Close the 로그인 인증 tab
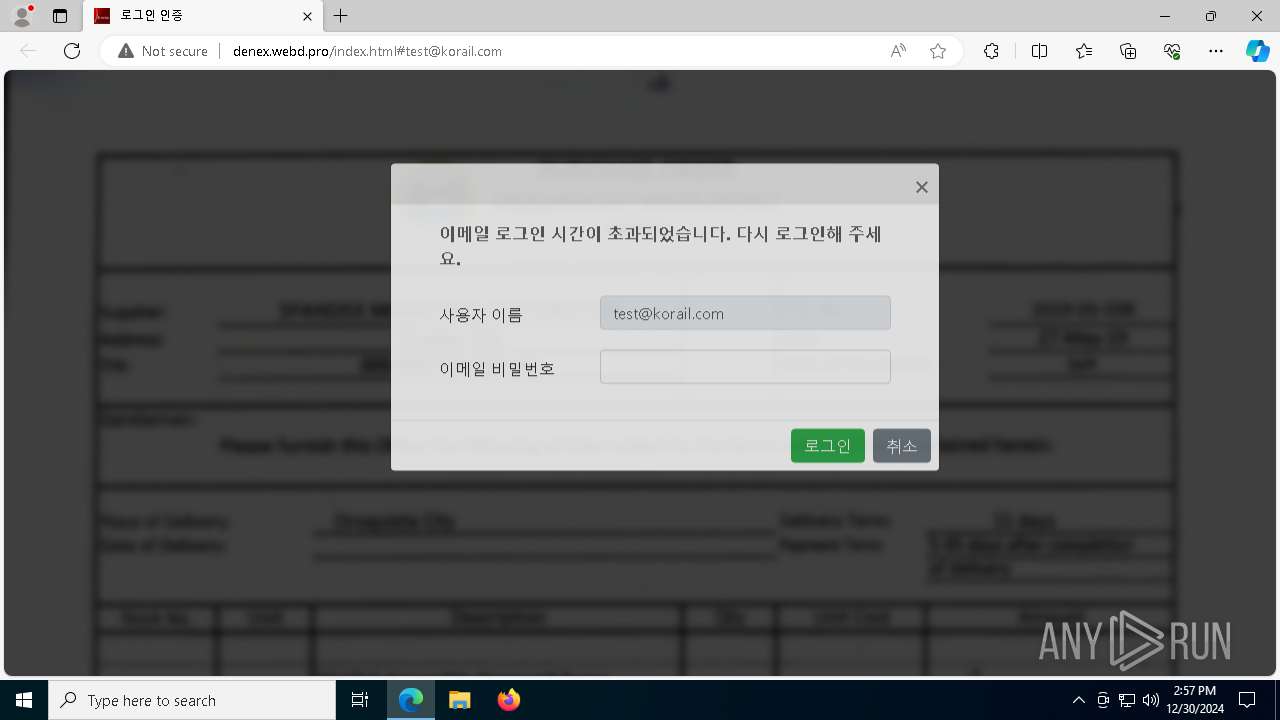This screenshot has width=1280, height=720. coord(308,16)
